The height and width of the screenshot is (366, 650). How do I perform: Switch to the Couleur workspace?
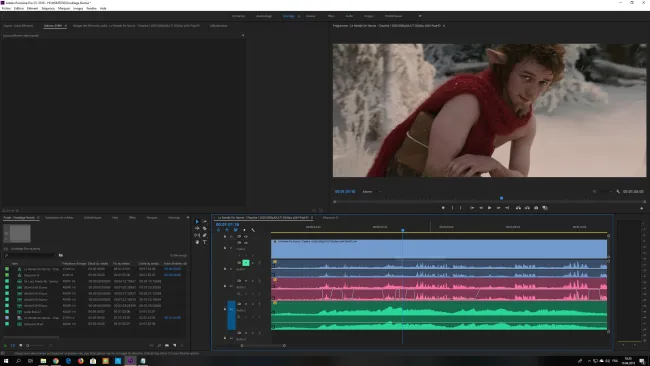[310, 16]
